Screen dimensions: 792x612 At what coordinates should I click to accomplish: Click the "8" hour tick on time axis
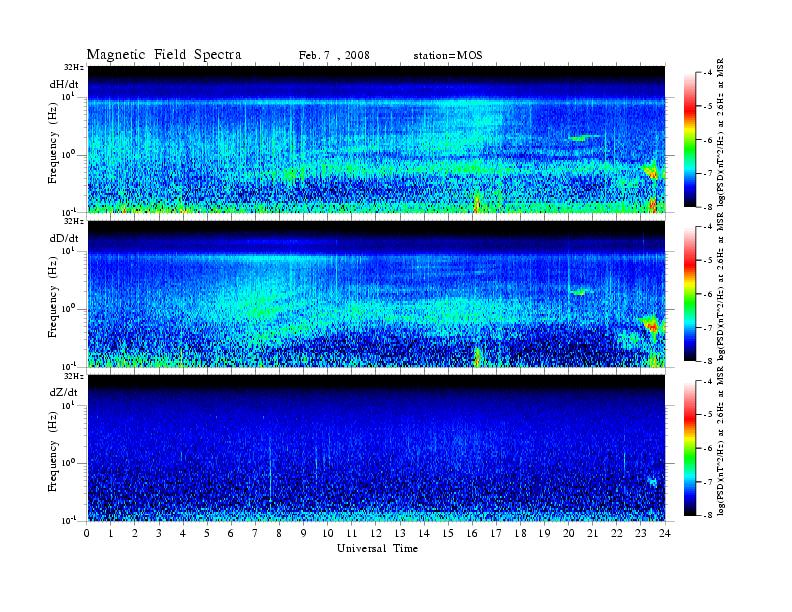[279, 533]
